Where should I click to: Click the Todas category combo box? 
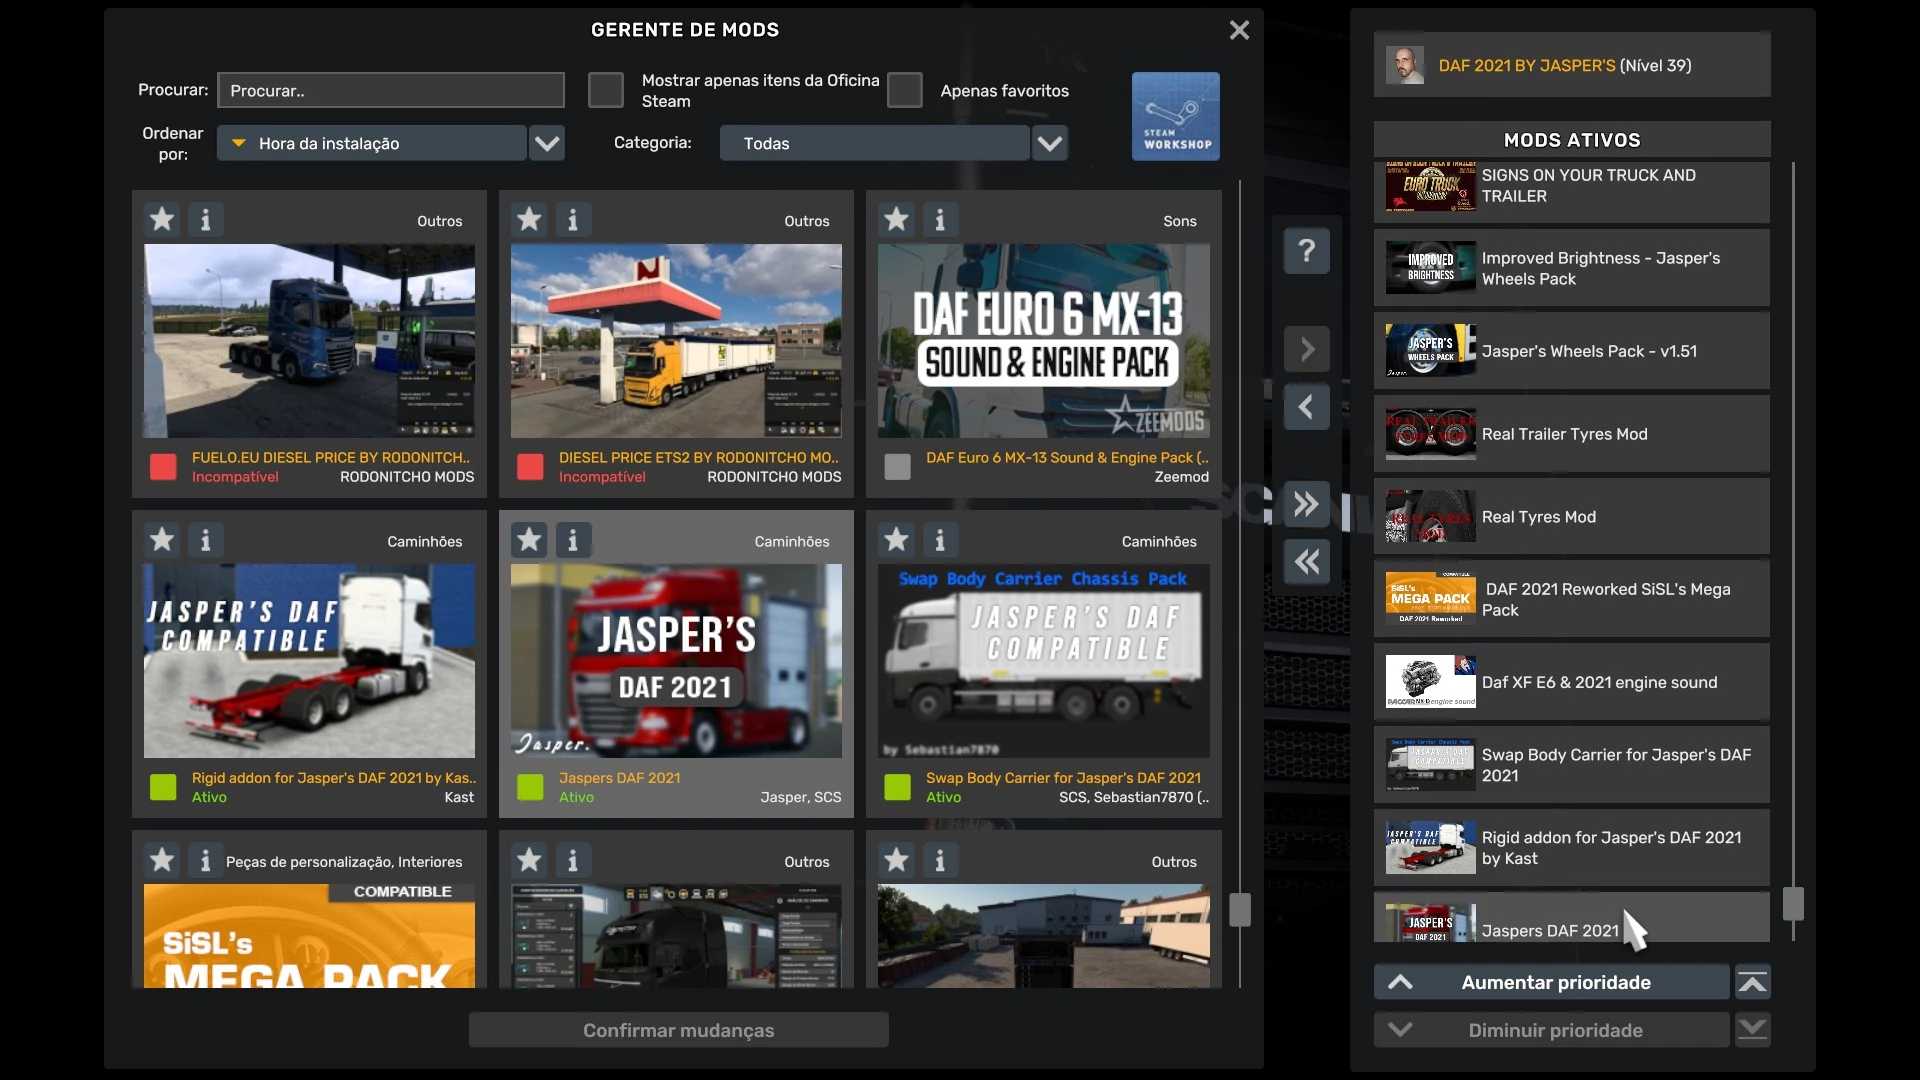[x=875, y=143]
